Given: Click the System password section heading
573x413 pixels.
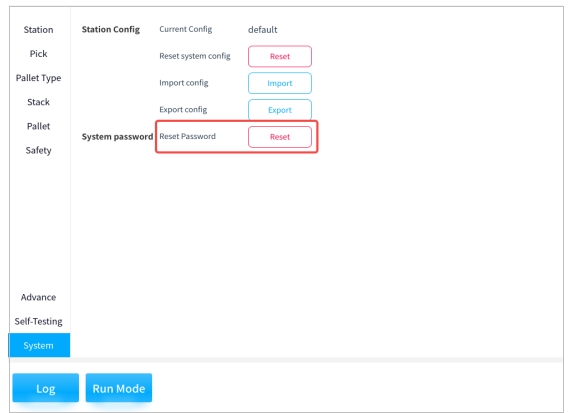Looking at the screenshot, I should [117, 137].
